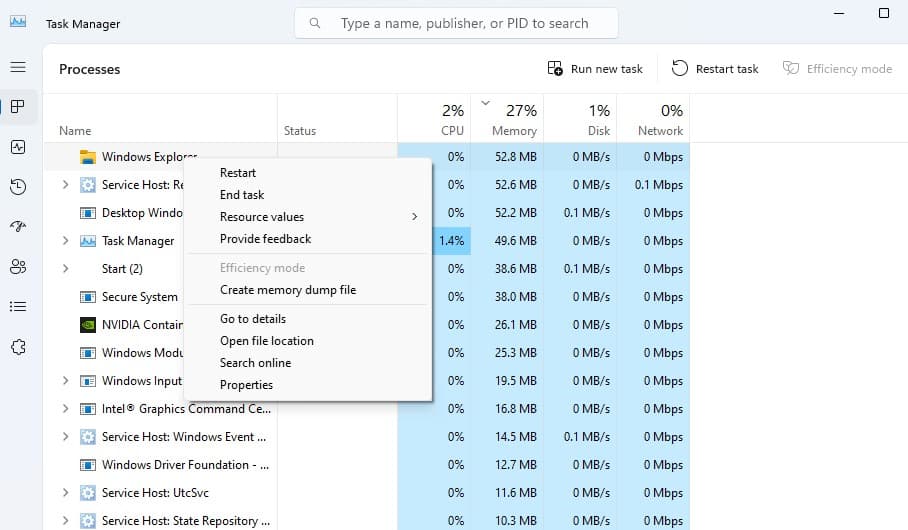The image size is (908, 530).
Task: Sort by the Memory column header
Action: coord(514,119)
